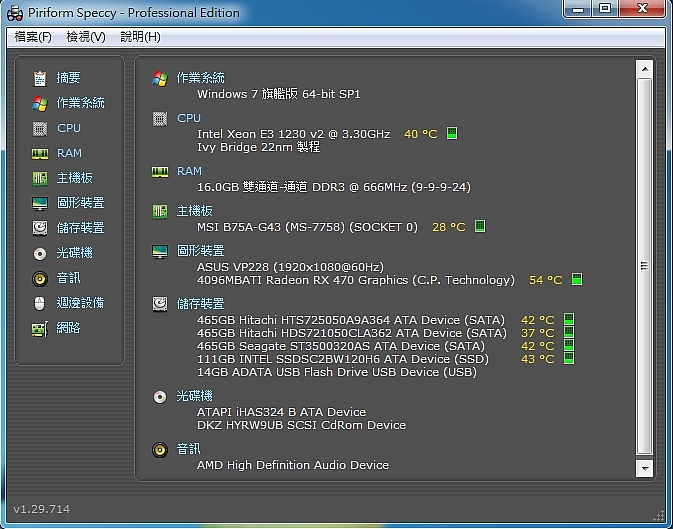Click the 主機板 motherboard icon in sidebar
673x529 pixels.
[40, 178]
